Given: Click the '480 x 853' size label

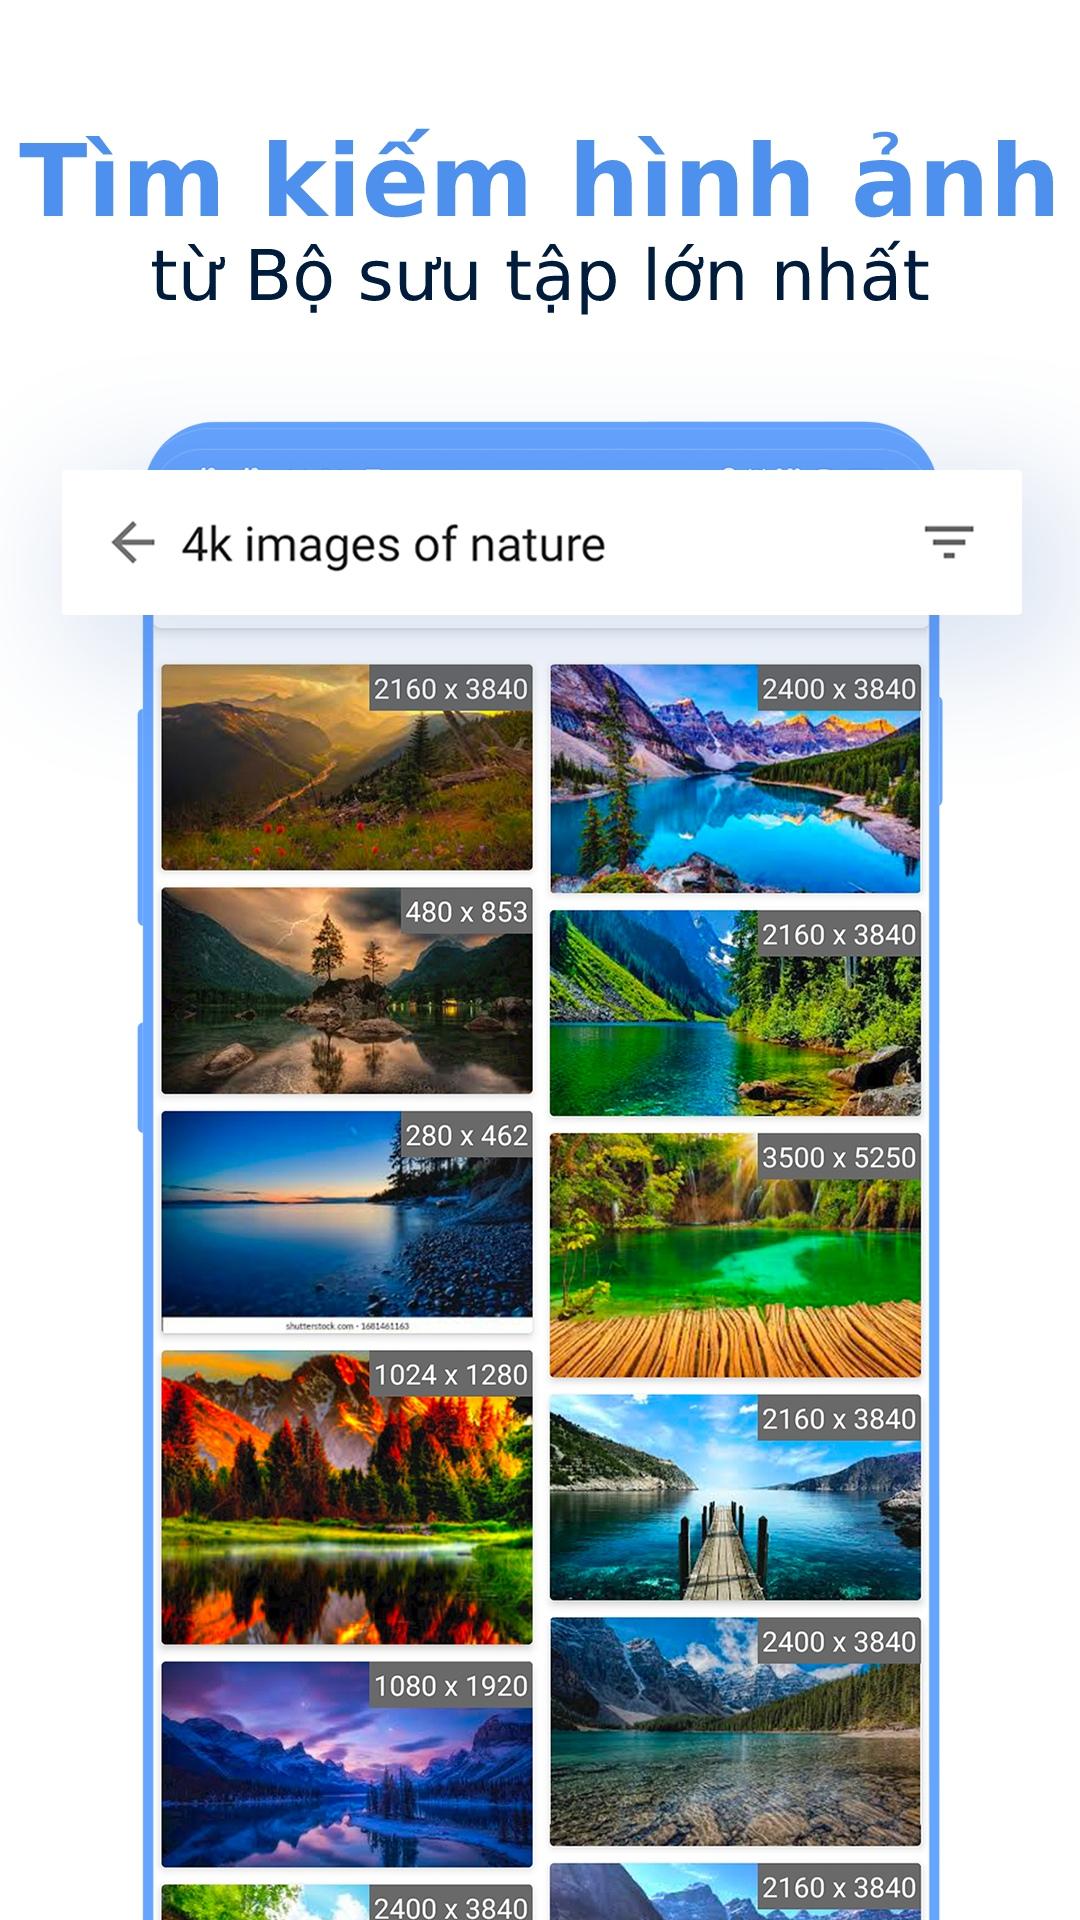Looking at the screenshot, I should click(x=466, y=912).
